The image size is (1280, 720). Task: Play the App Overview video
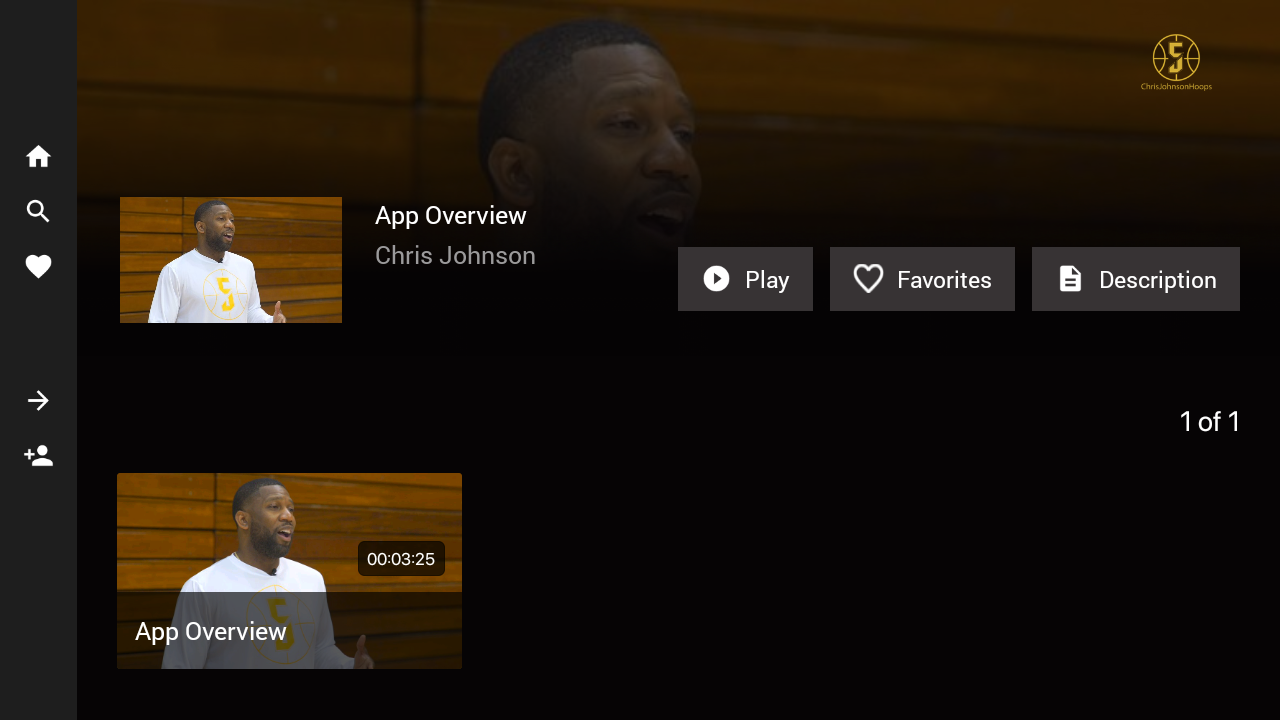745,279
